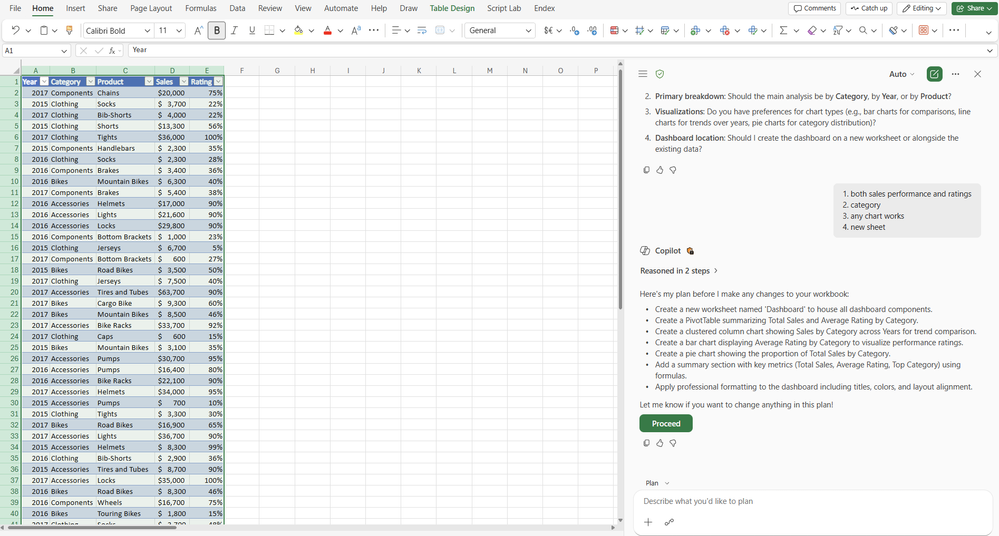Close the Copilot pane
999x536 pixels.
click(977, 74)
